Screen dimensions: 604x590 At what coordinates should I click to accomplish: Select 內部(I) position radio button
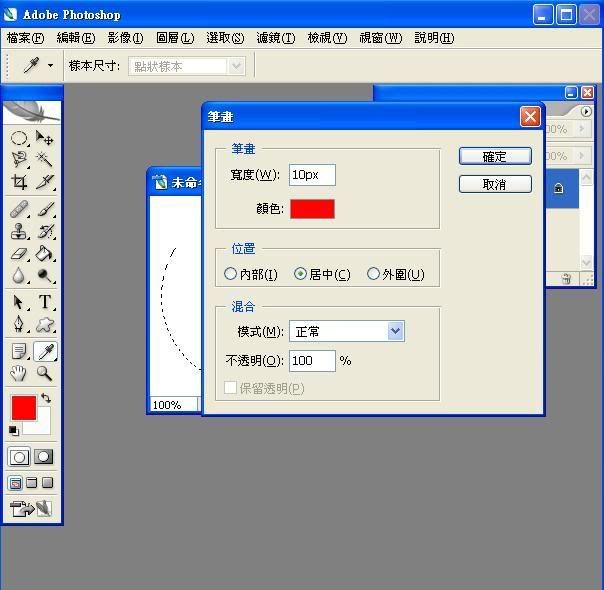(x=230, y=274)
